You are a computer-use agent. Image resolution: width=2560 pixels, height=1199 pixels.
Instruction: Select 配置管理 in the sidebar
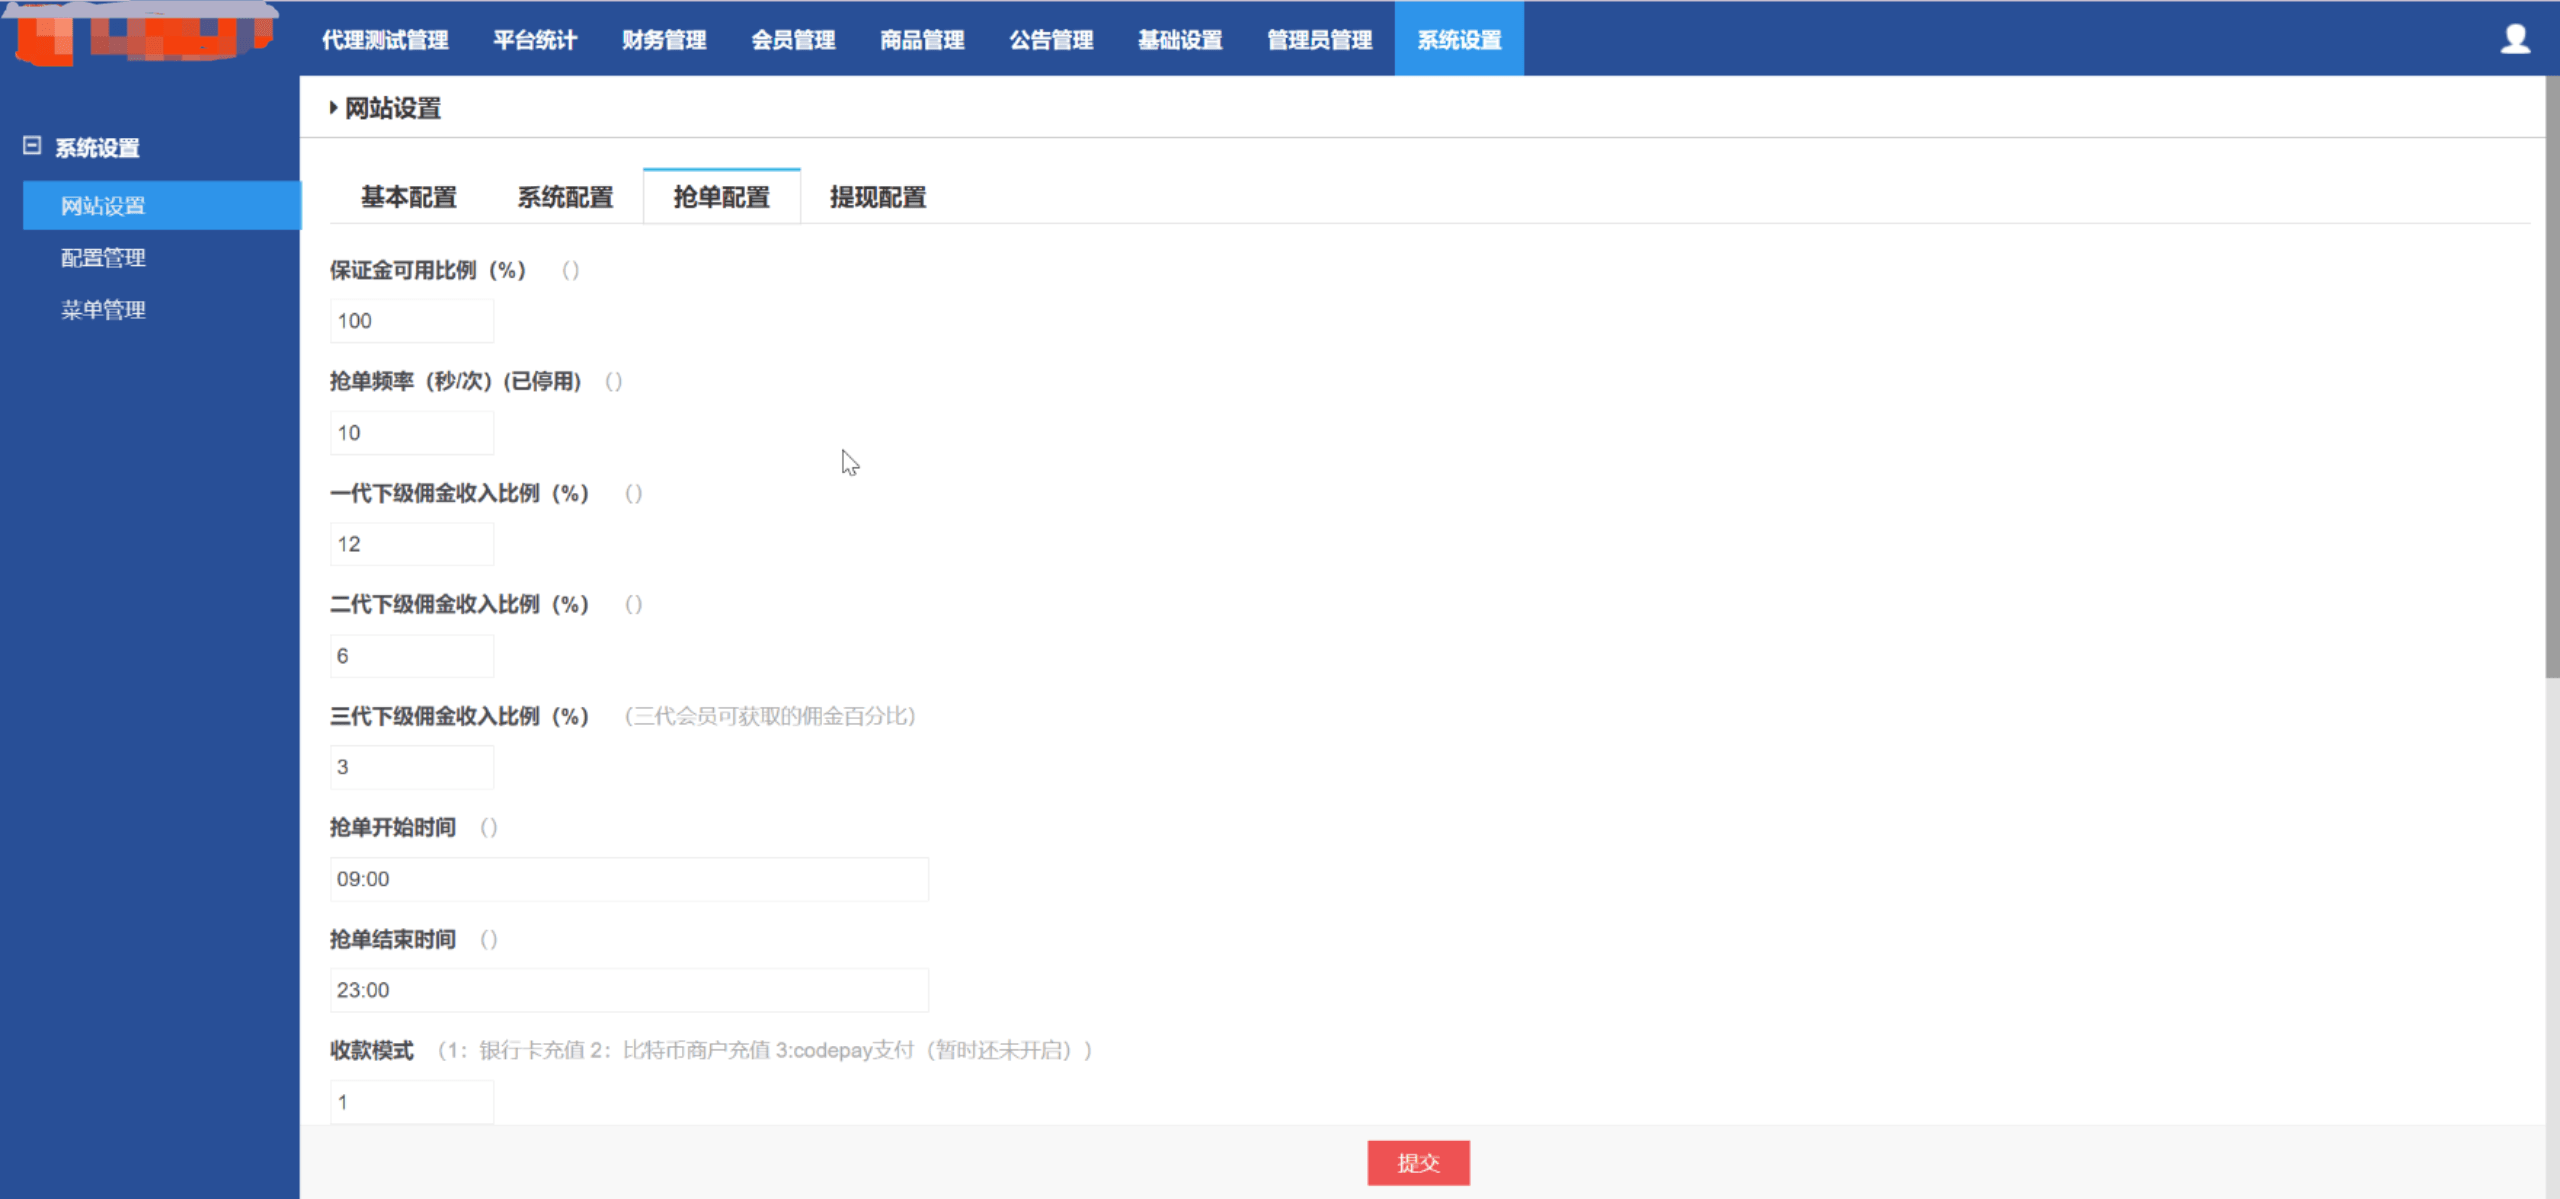103,258
